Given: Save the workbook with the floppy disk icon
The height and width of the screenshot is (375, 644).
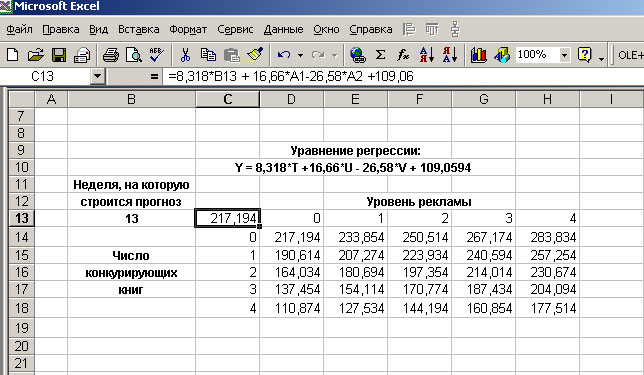Looking at the screenshot, I should (x=59, y=55).
